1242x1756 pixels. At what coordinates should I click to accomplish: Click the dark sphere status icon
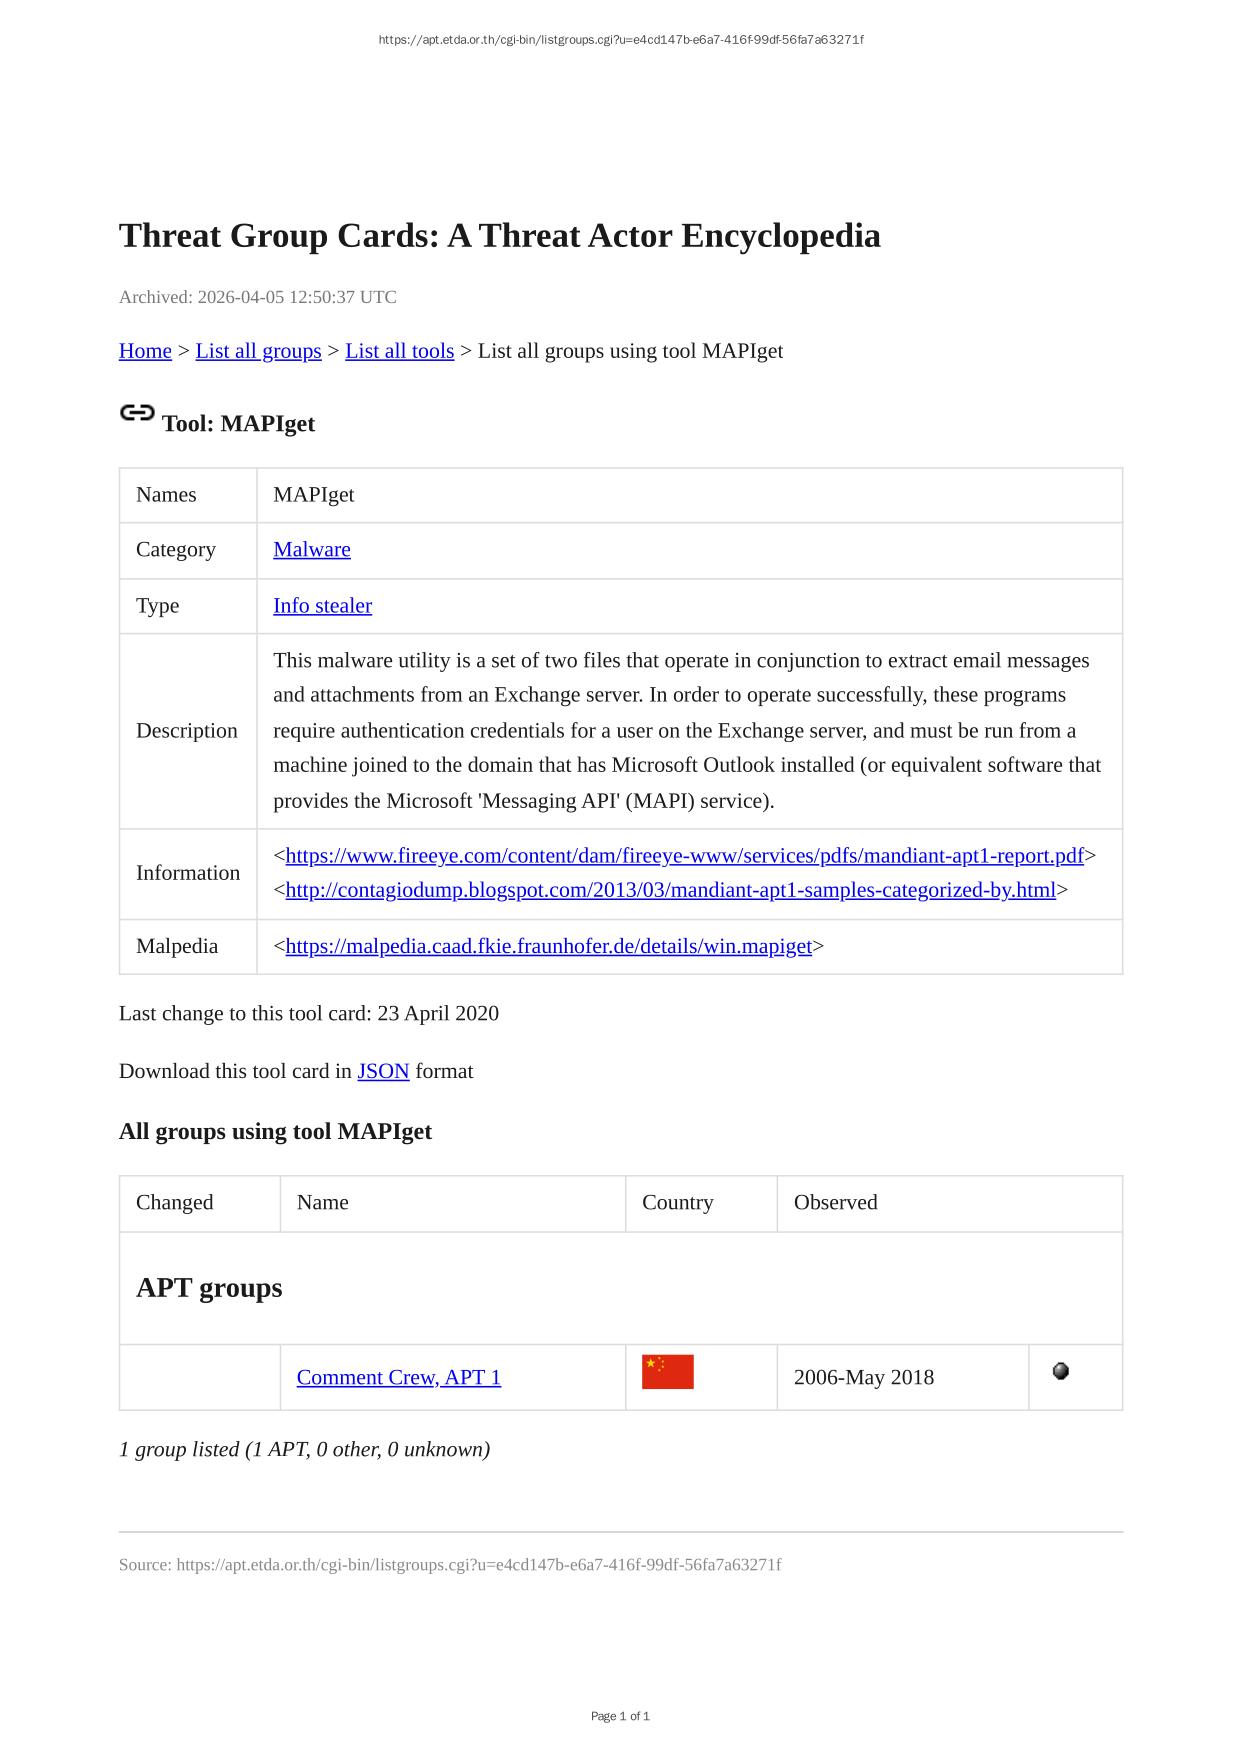[1061, 1371]
